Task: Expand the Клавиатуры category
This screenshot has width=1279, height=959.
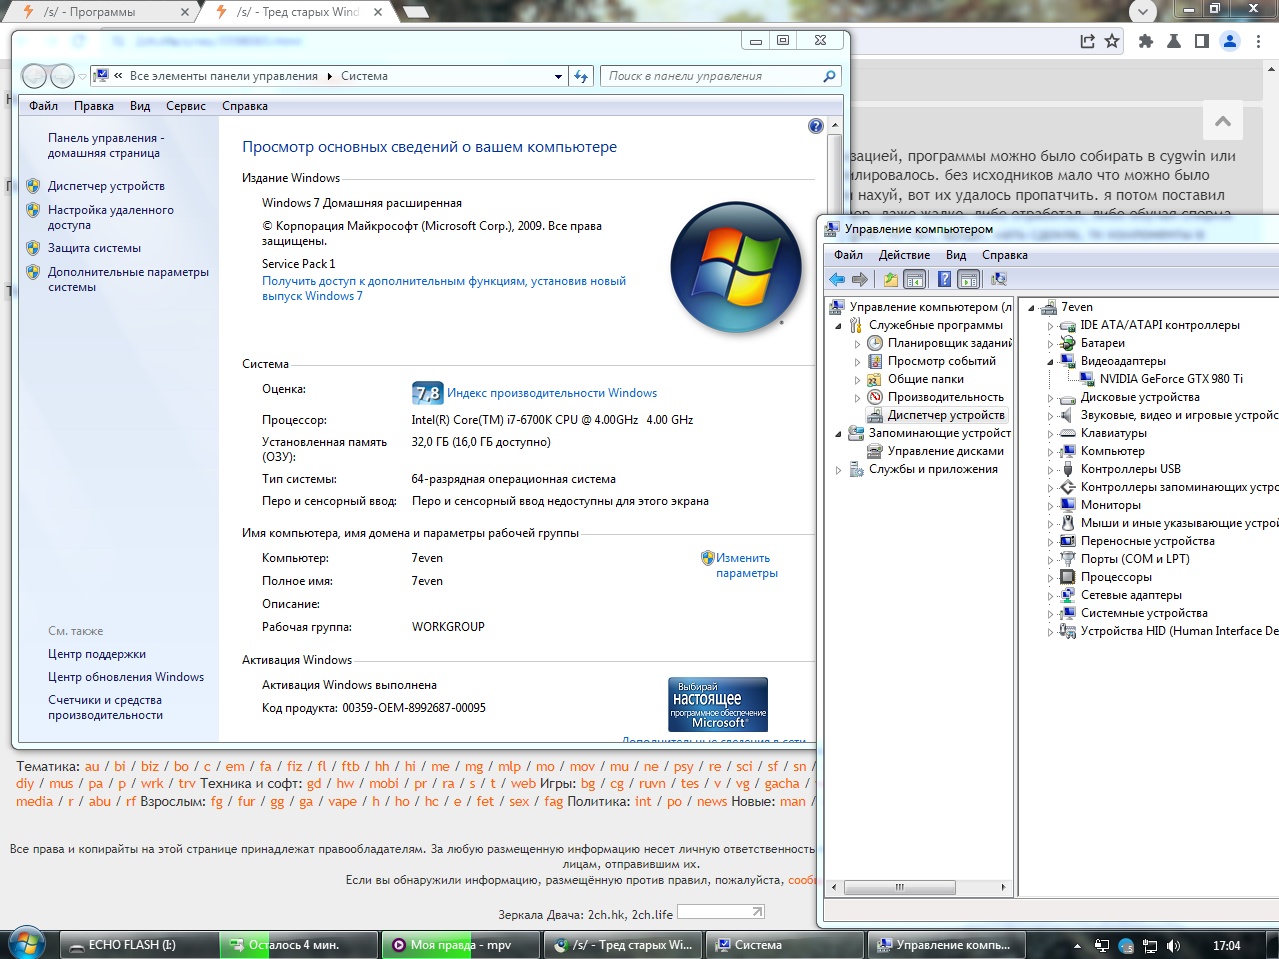Action: (1050, 434)
